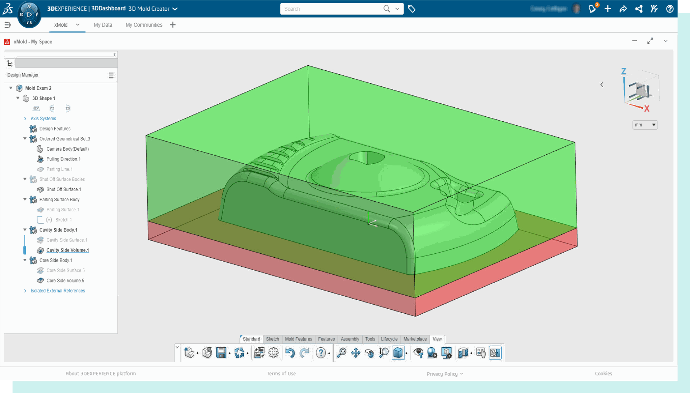The height and width of the screenshot is (394, 690).
Task: Click the properties list icon left of gear
Action: (x=259, y=353)
